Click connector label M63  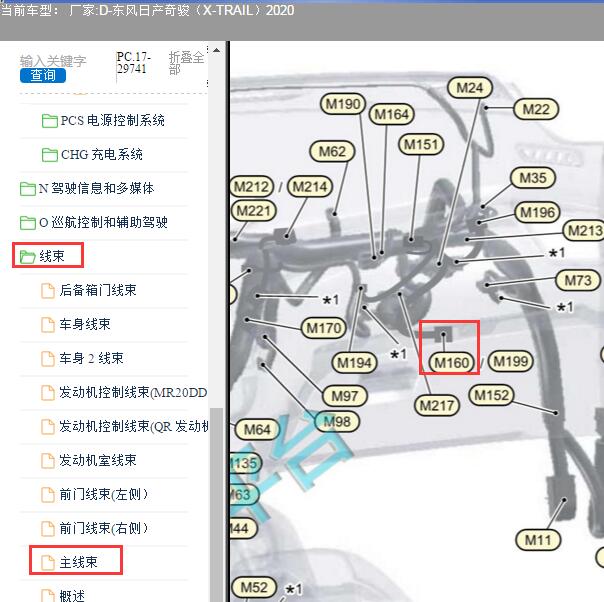click(244, 495)
